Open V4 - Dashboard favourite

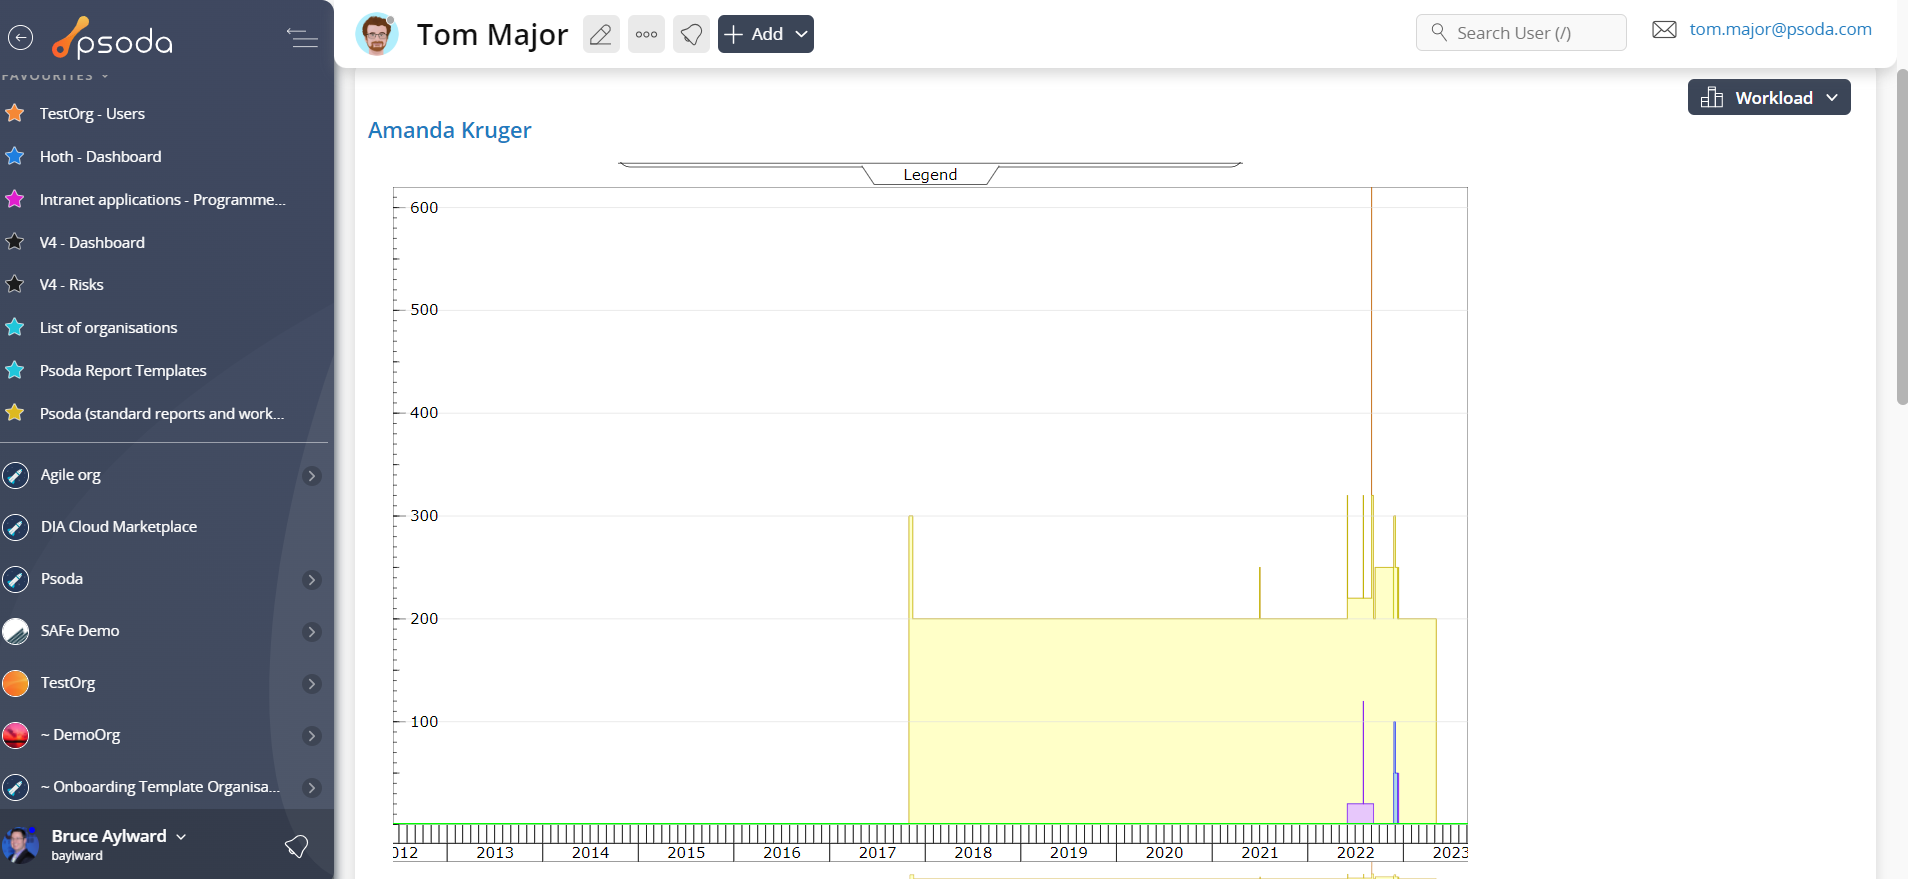(x=92, y=243)
